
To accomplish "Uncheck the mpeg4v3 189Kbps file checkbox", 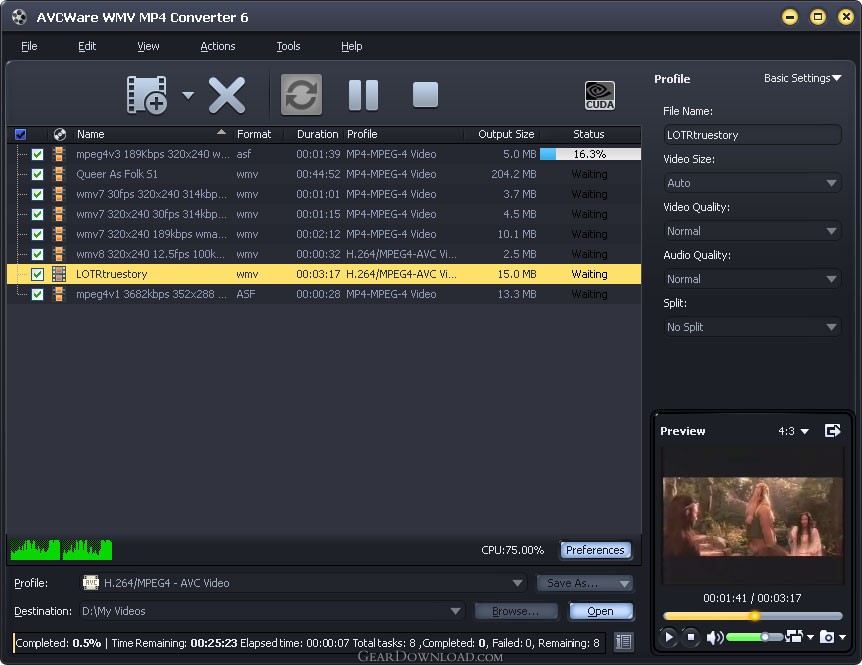I will [37, 154].
